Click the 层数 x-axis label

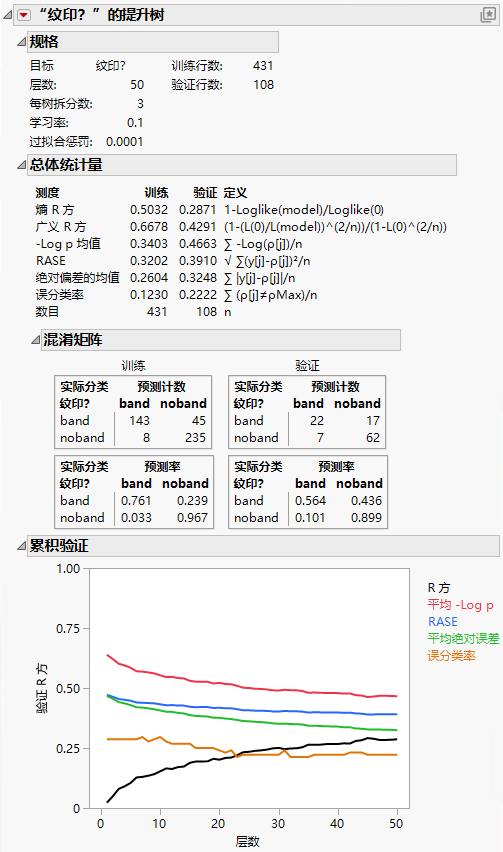(247, 841)
